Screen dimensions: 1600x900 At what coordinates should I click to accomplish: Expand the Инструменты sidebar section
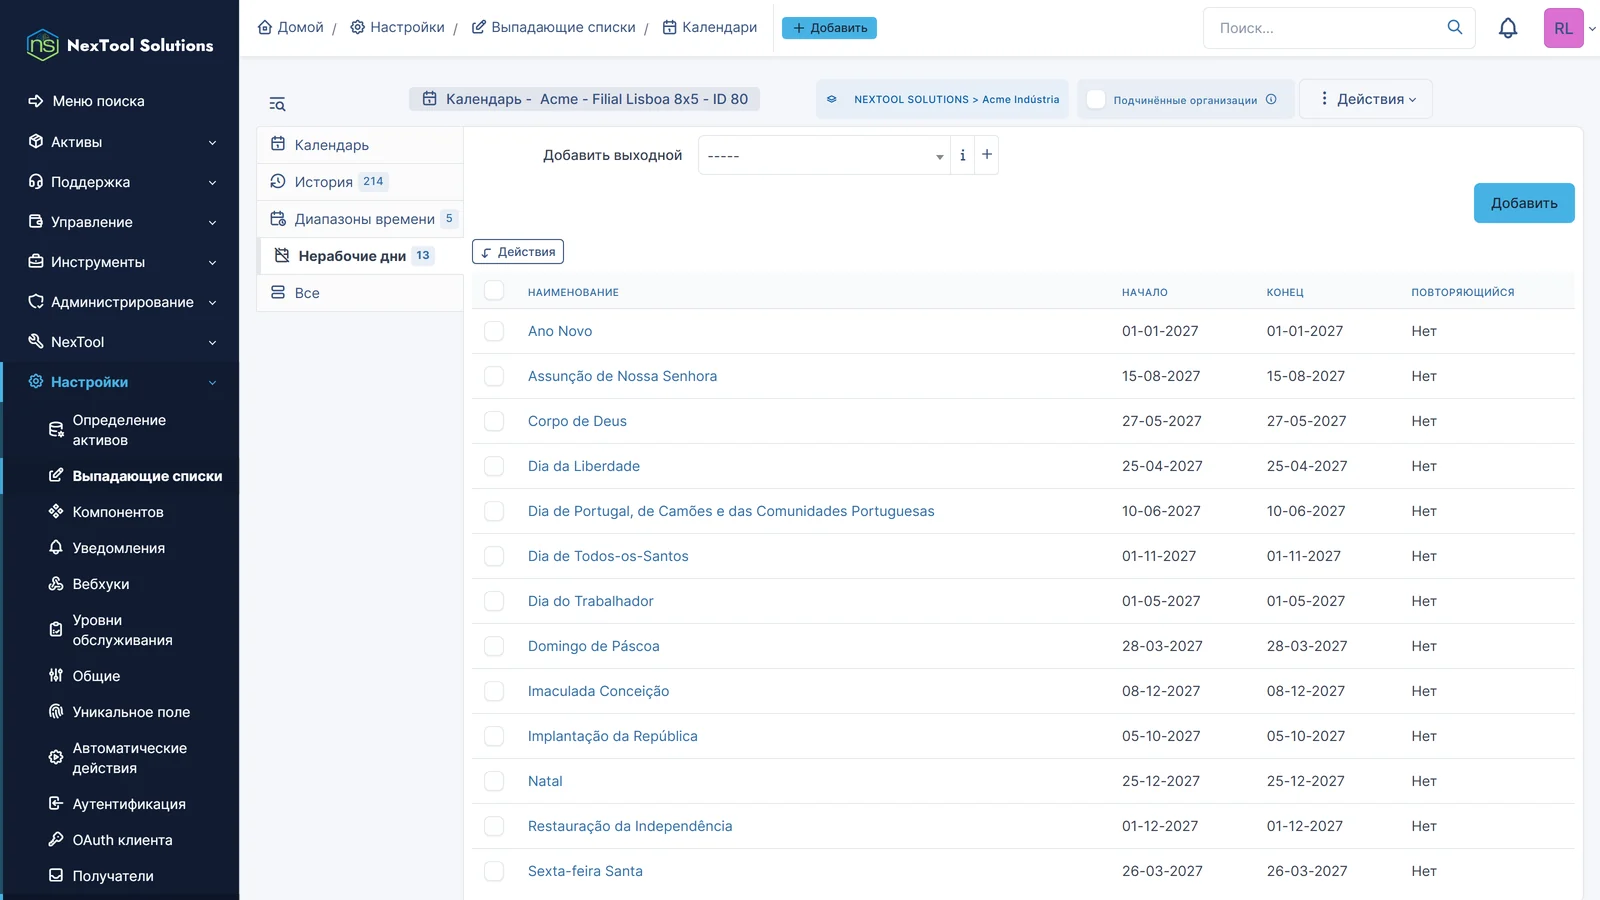(x=120, y=262)
